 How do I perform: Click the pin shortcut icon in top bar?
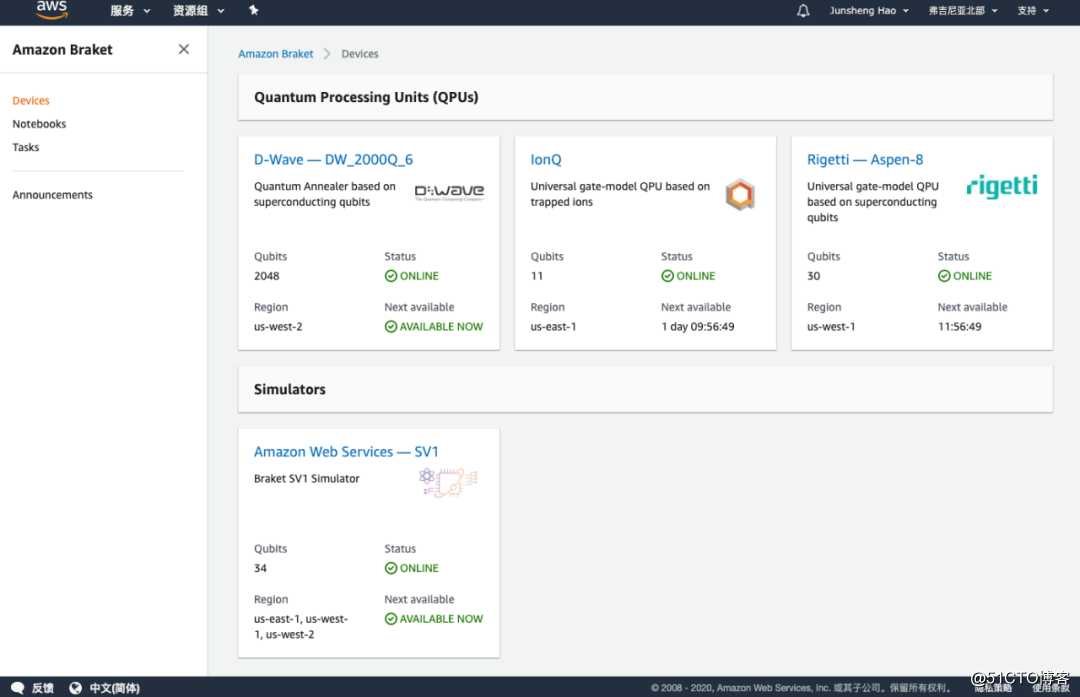253,10
